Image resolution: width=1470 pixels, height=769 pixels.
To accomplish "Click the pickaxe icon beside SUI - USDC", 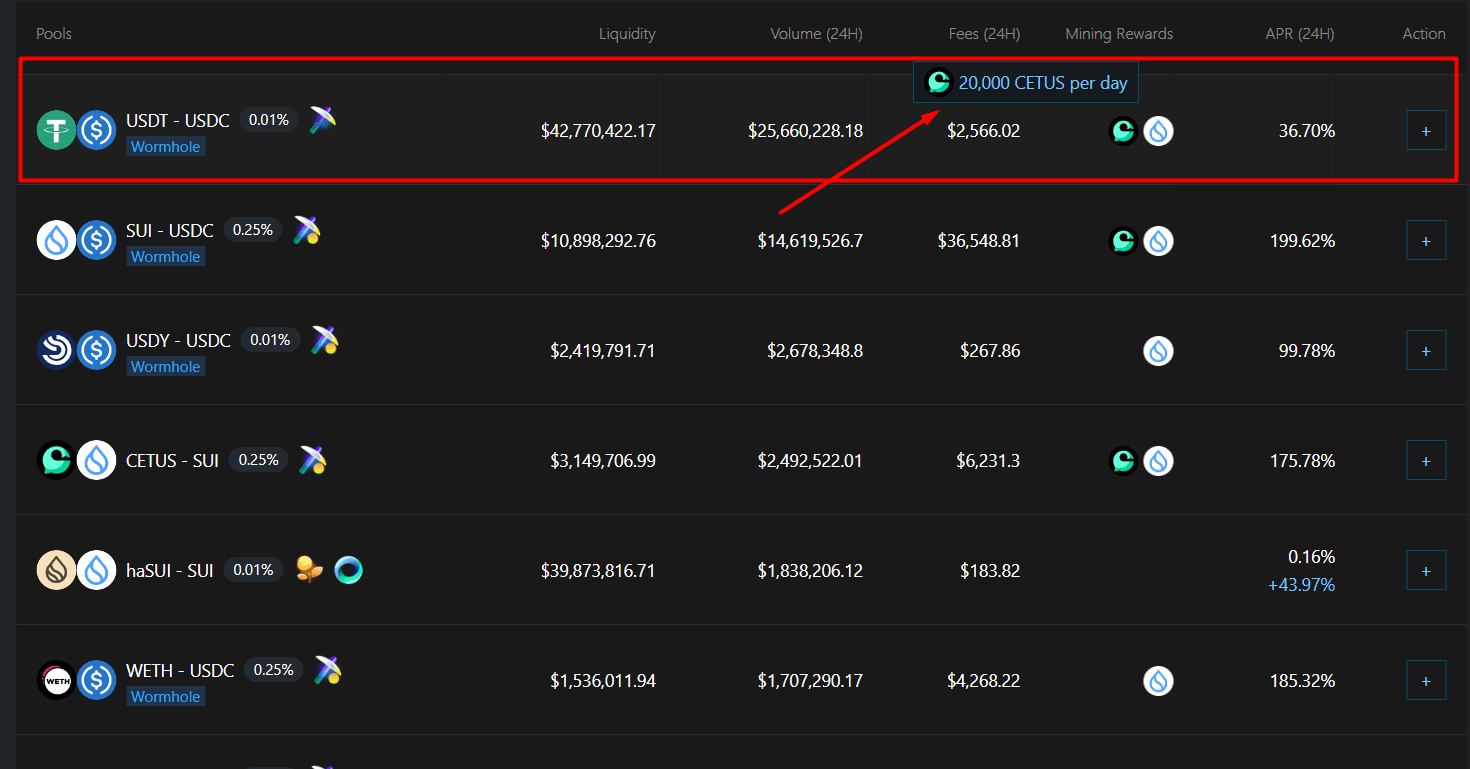I will (x=306, y=230).
